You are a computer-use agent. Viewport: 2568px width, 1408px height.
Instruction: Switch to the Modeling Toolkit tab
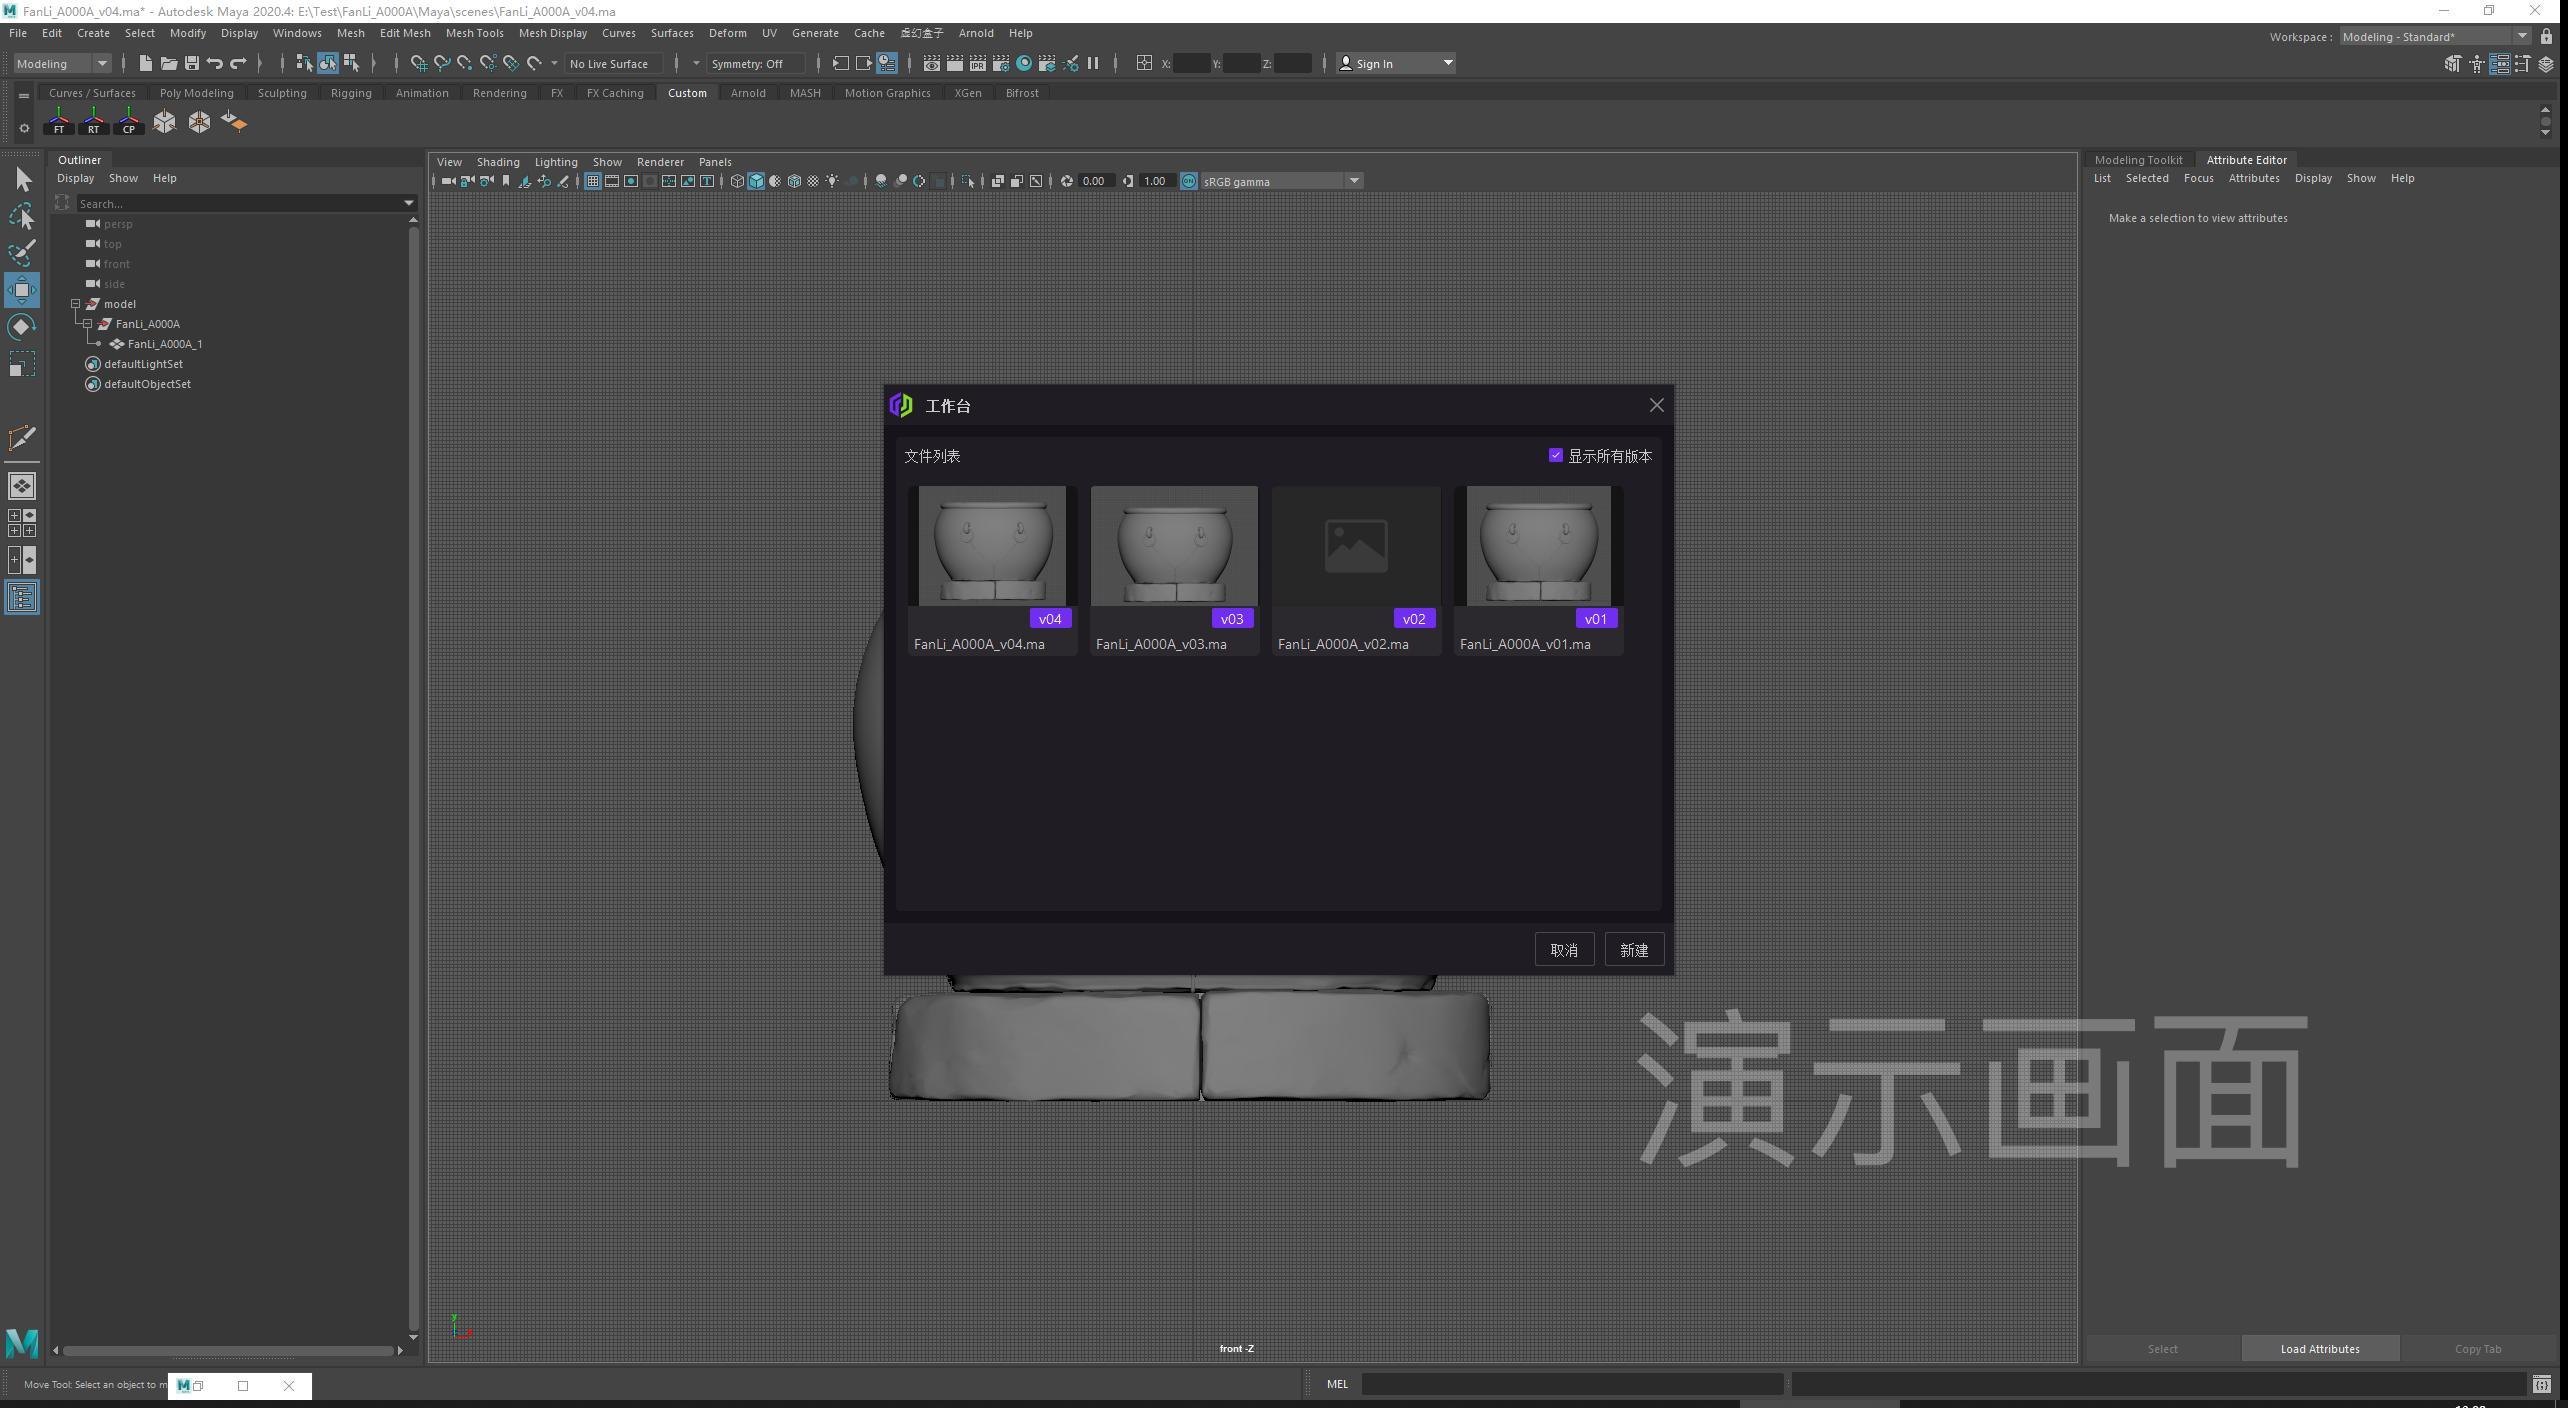(x=2138, y=160)
